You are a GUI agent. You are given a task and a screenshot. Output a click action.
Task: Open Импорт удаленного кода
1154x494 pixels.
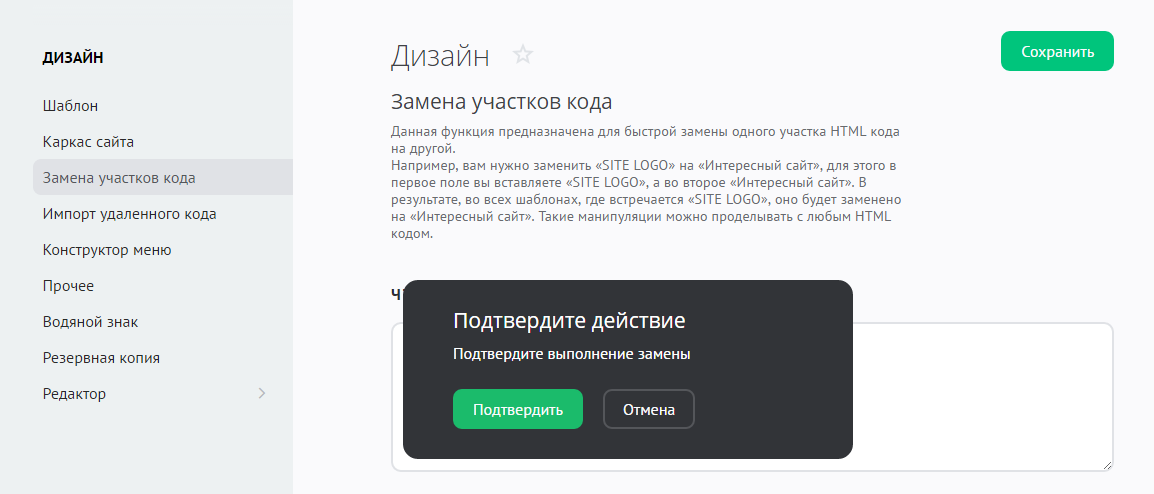[129, 214]
